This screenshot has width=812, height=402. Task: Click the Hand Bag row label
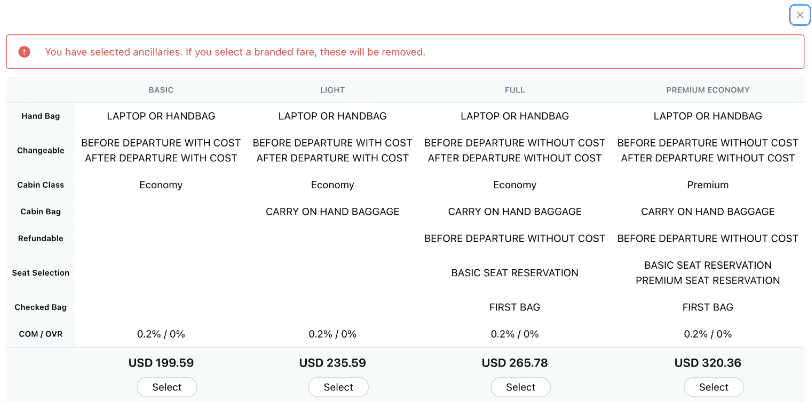[41, 117]
